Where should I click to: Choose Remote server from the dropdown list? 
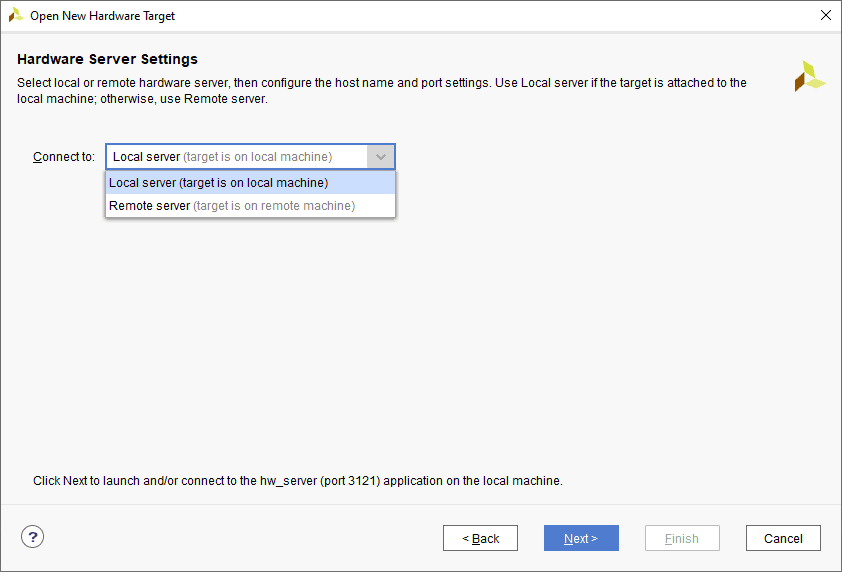pyautogui.click(x=149, y=206)
